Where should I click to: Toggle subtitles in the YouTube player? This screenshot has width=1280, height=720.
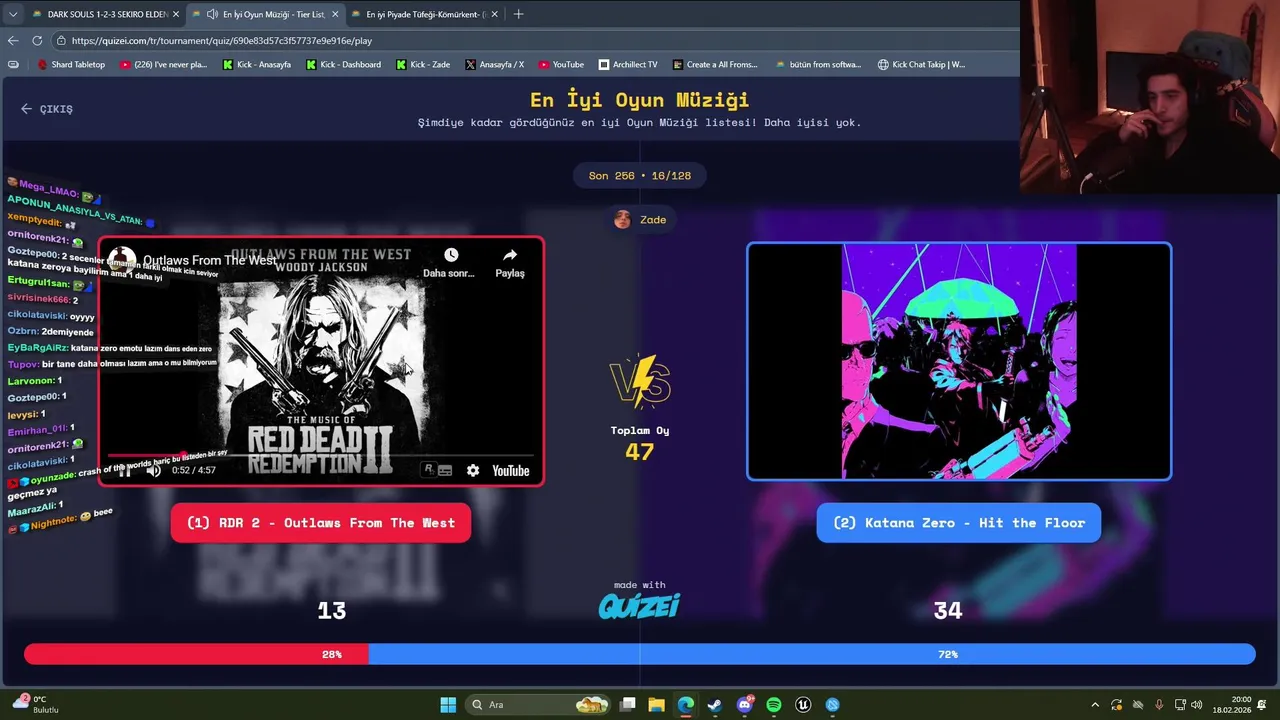click(x=445, y=470)
